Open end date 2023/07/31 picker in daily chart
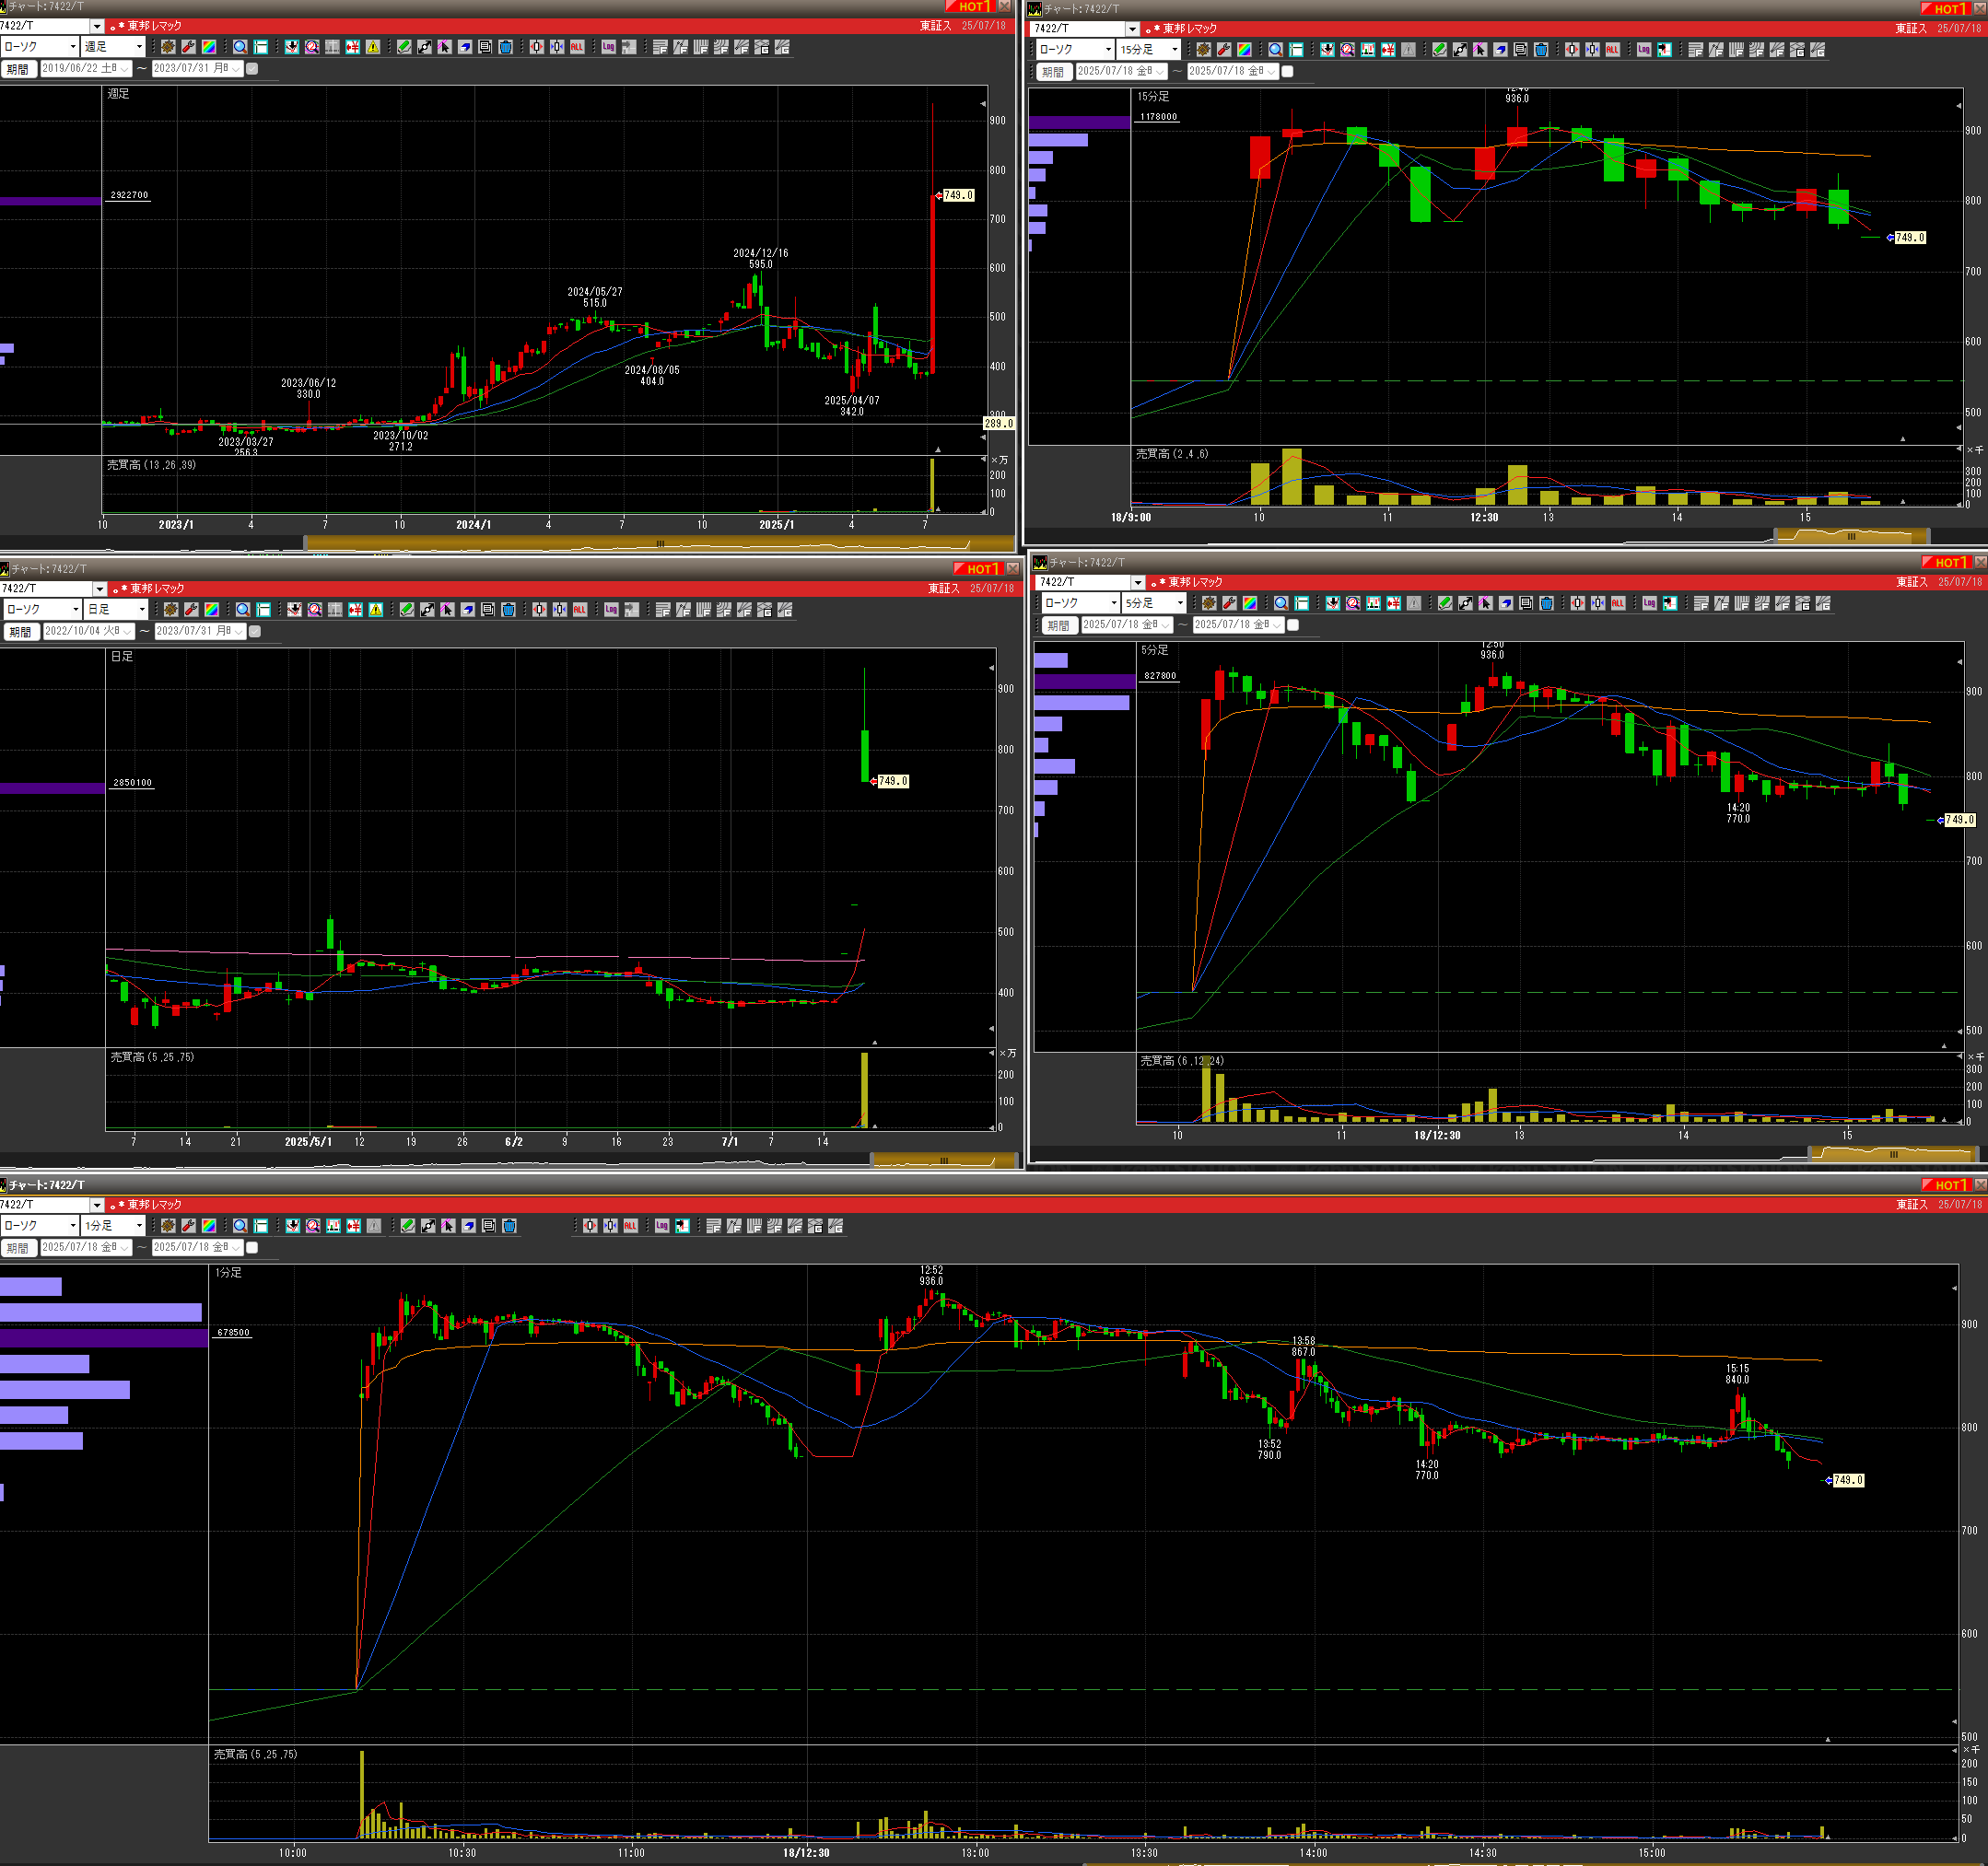This screenshot has width=1988, height=1866. (x=200, y=632)
